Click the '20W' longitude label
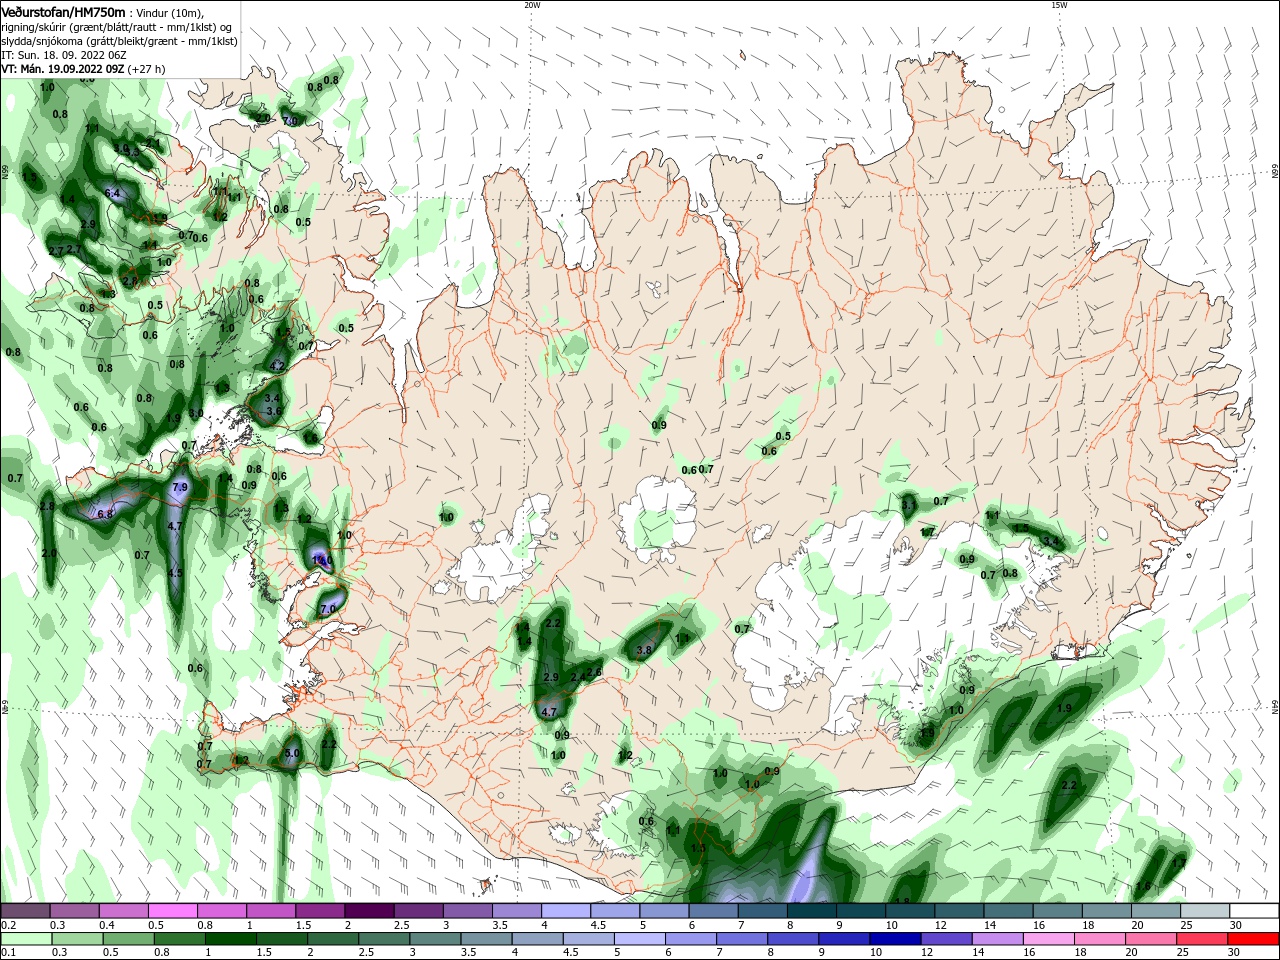1280x960 pixels. [532, 5]
